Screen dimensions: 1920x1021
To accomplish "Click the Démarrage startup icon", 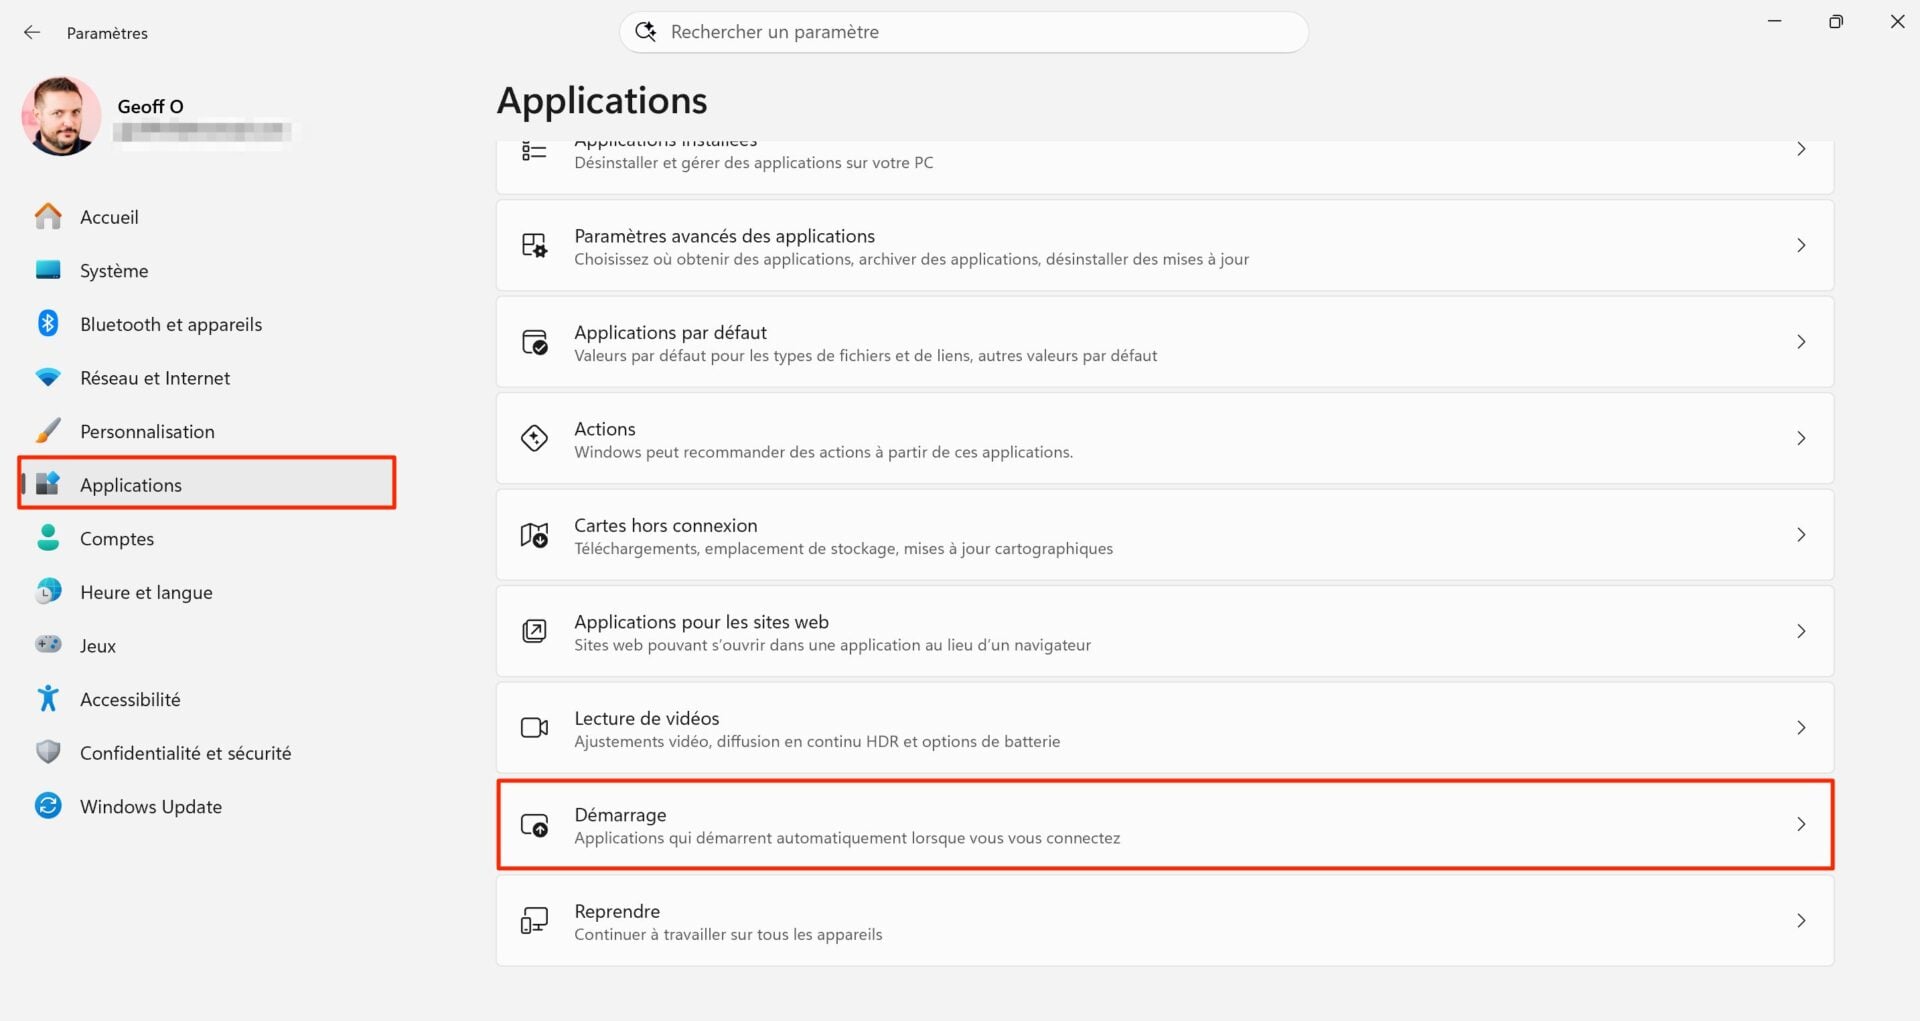I will tap(534, 824).
